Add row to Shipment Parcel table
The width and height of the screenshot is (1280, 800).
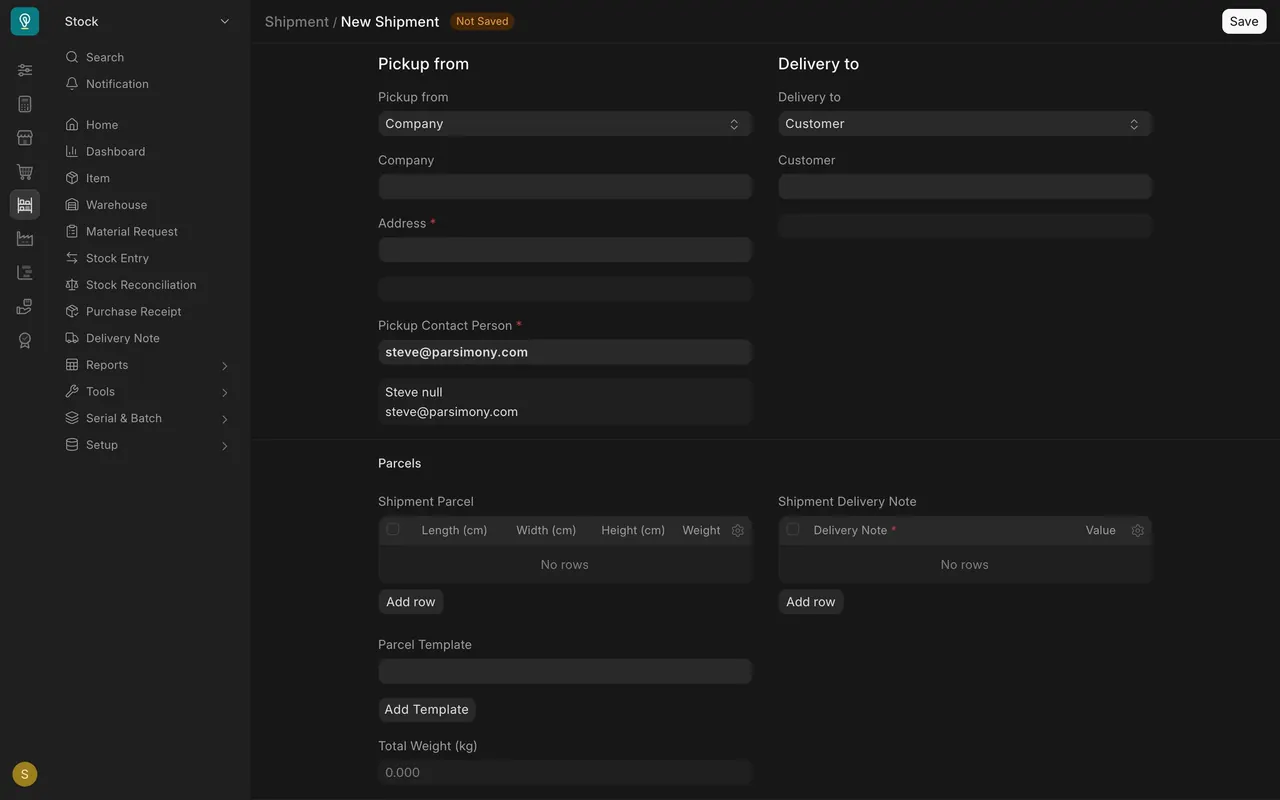pos(411,602)
